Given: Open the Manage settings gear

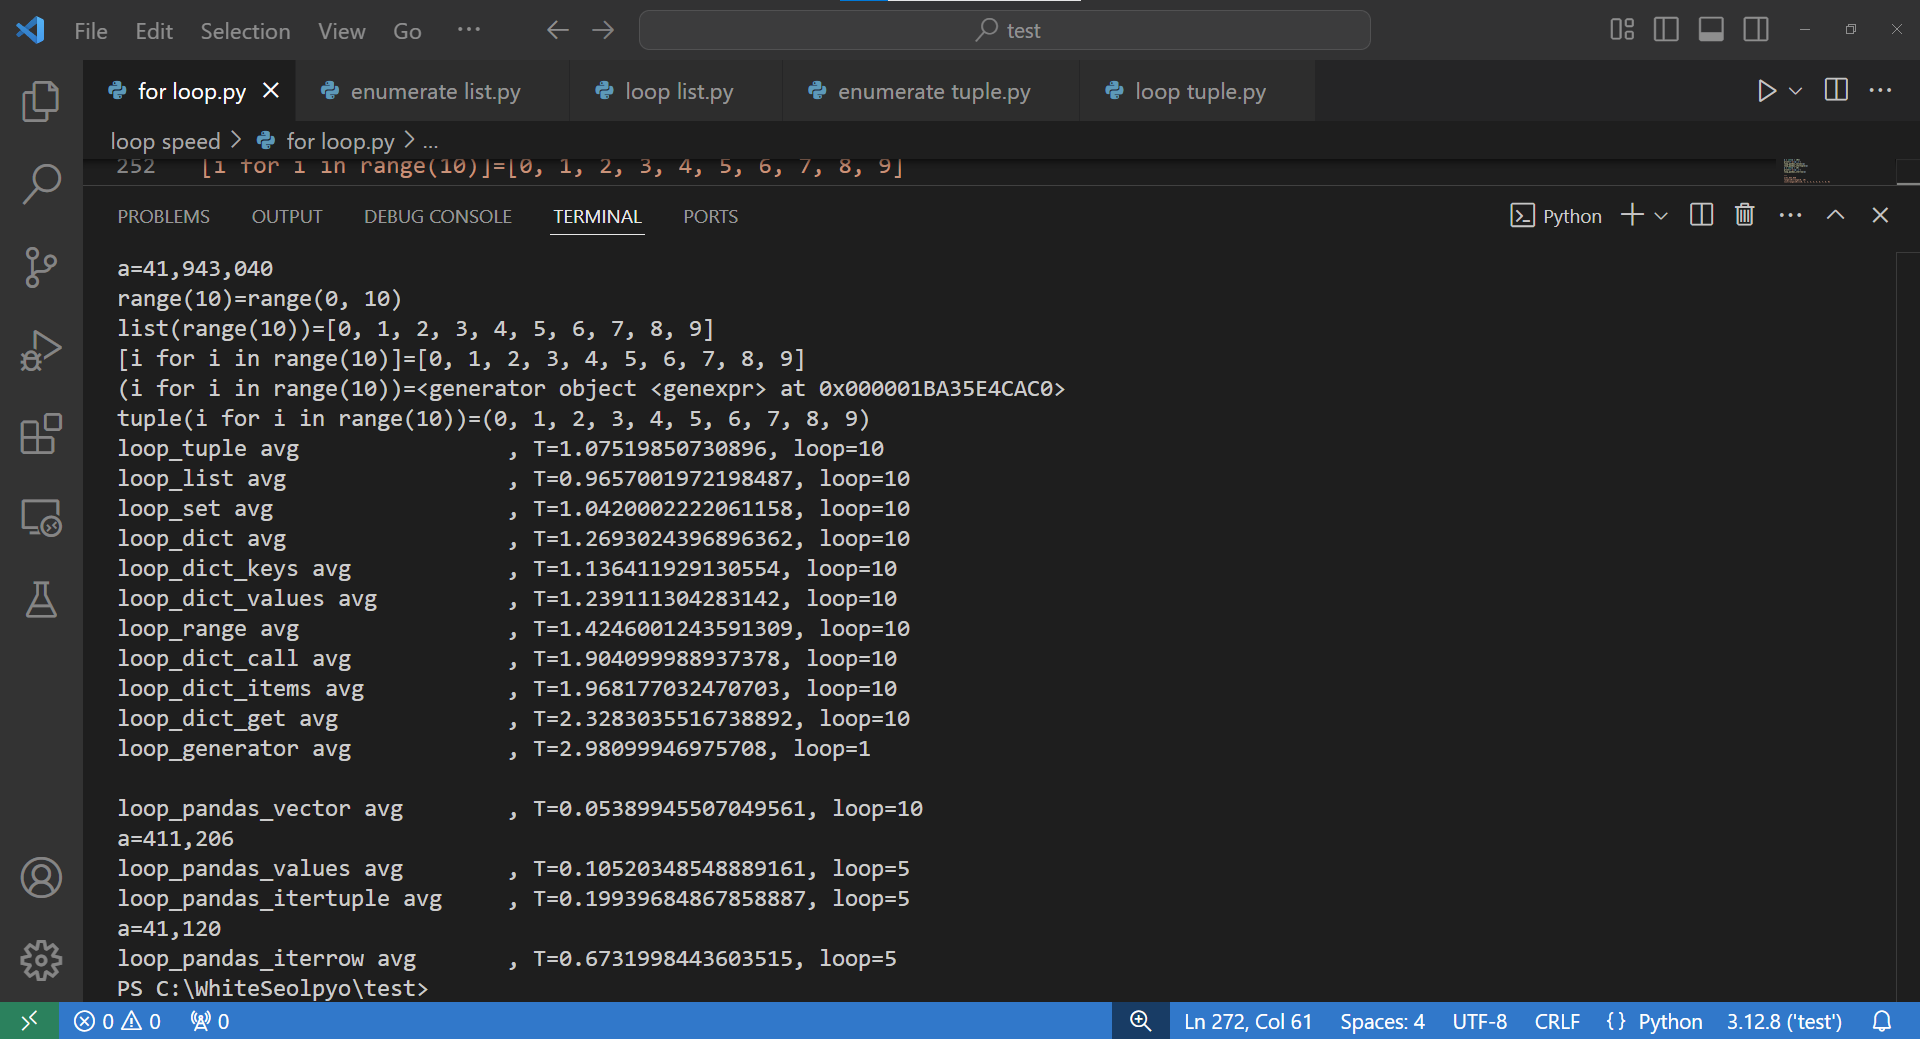Looking at the screenshot, I should point(41,960).
